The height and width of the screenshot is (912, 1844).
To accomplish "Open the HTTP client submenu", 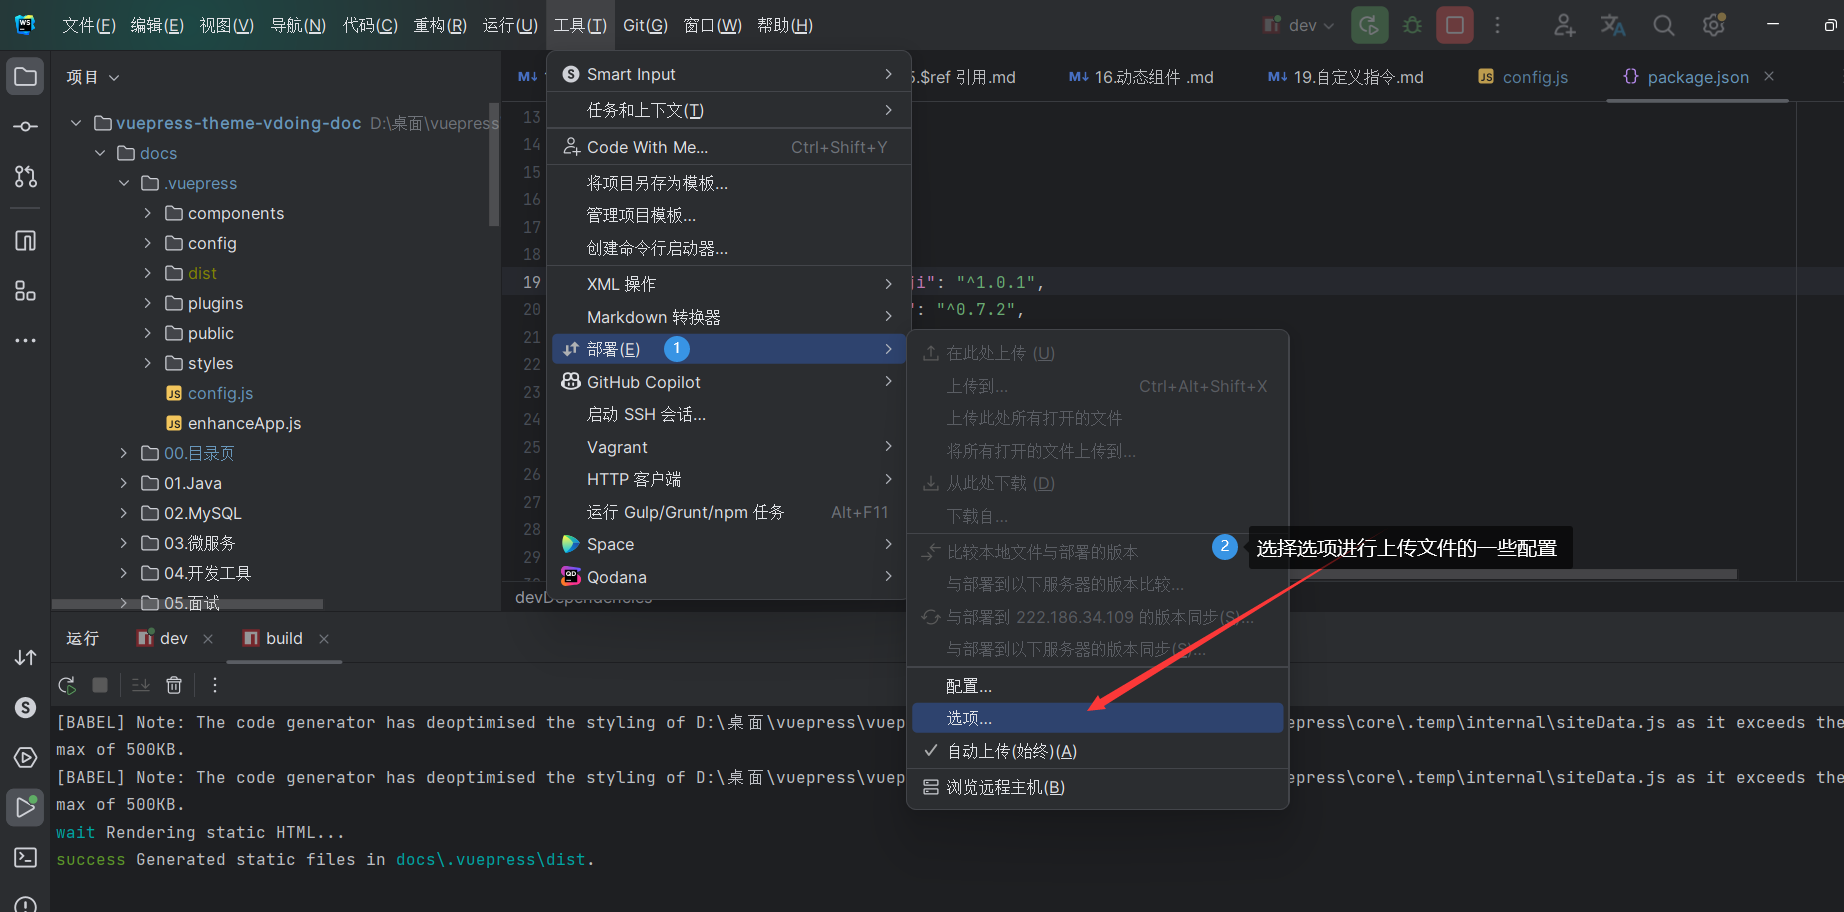I will [729, 479].
